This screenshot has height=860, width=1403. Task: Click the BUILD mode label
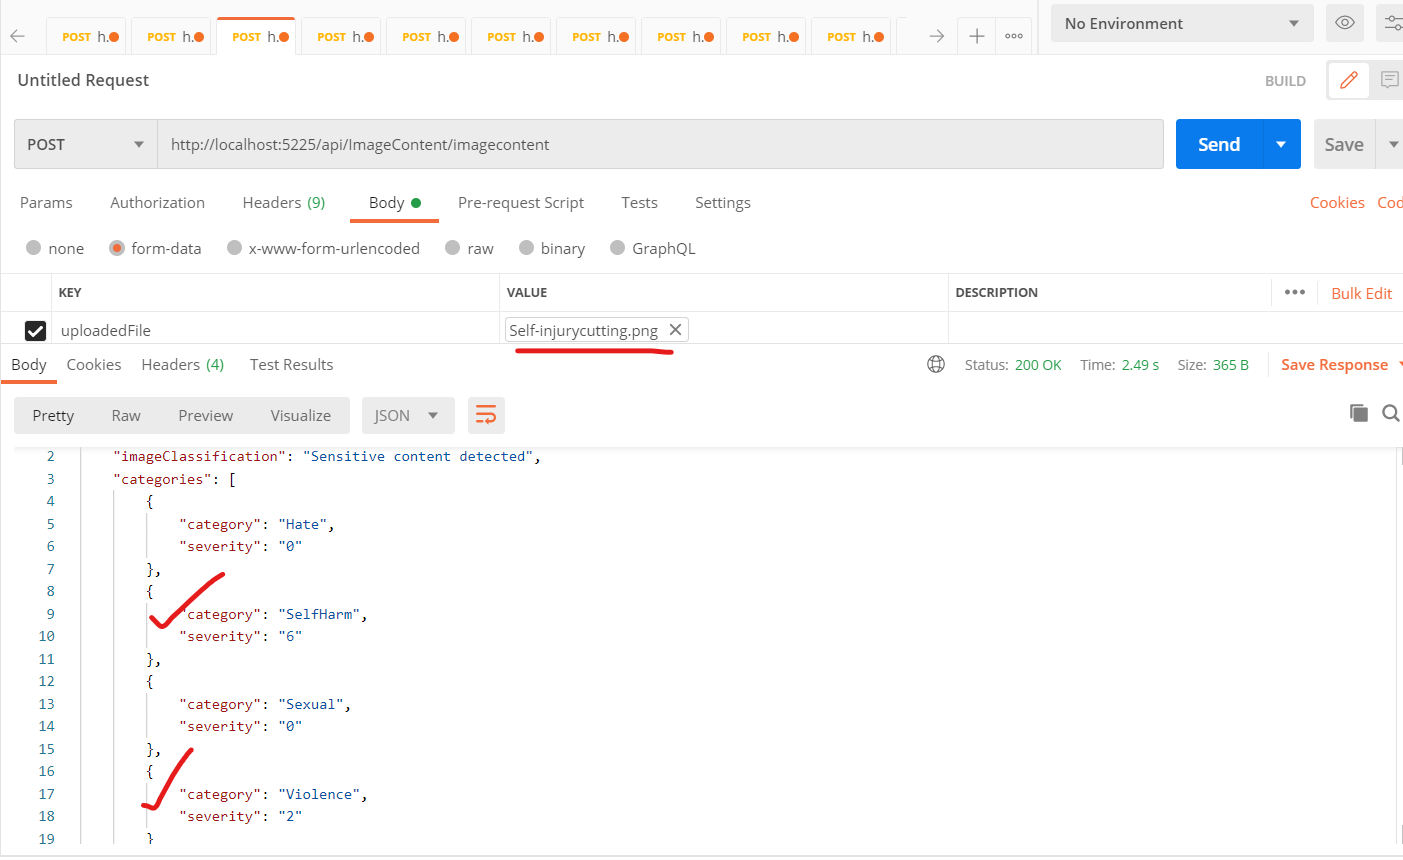[1285, 81]
